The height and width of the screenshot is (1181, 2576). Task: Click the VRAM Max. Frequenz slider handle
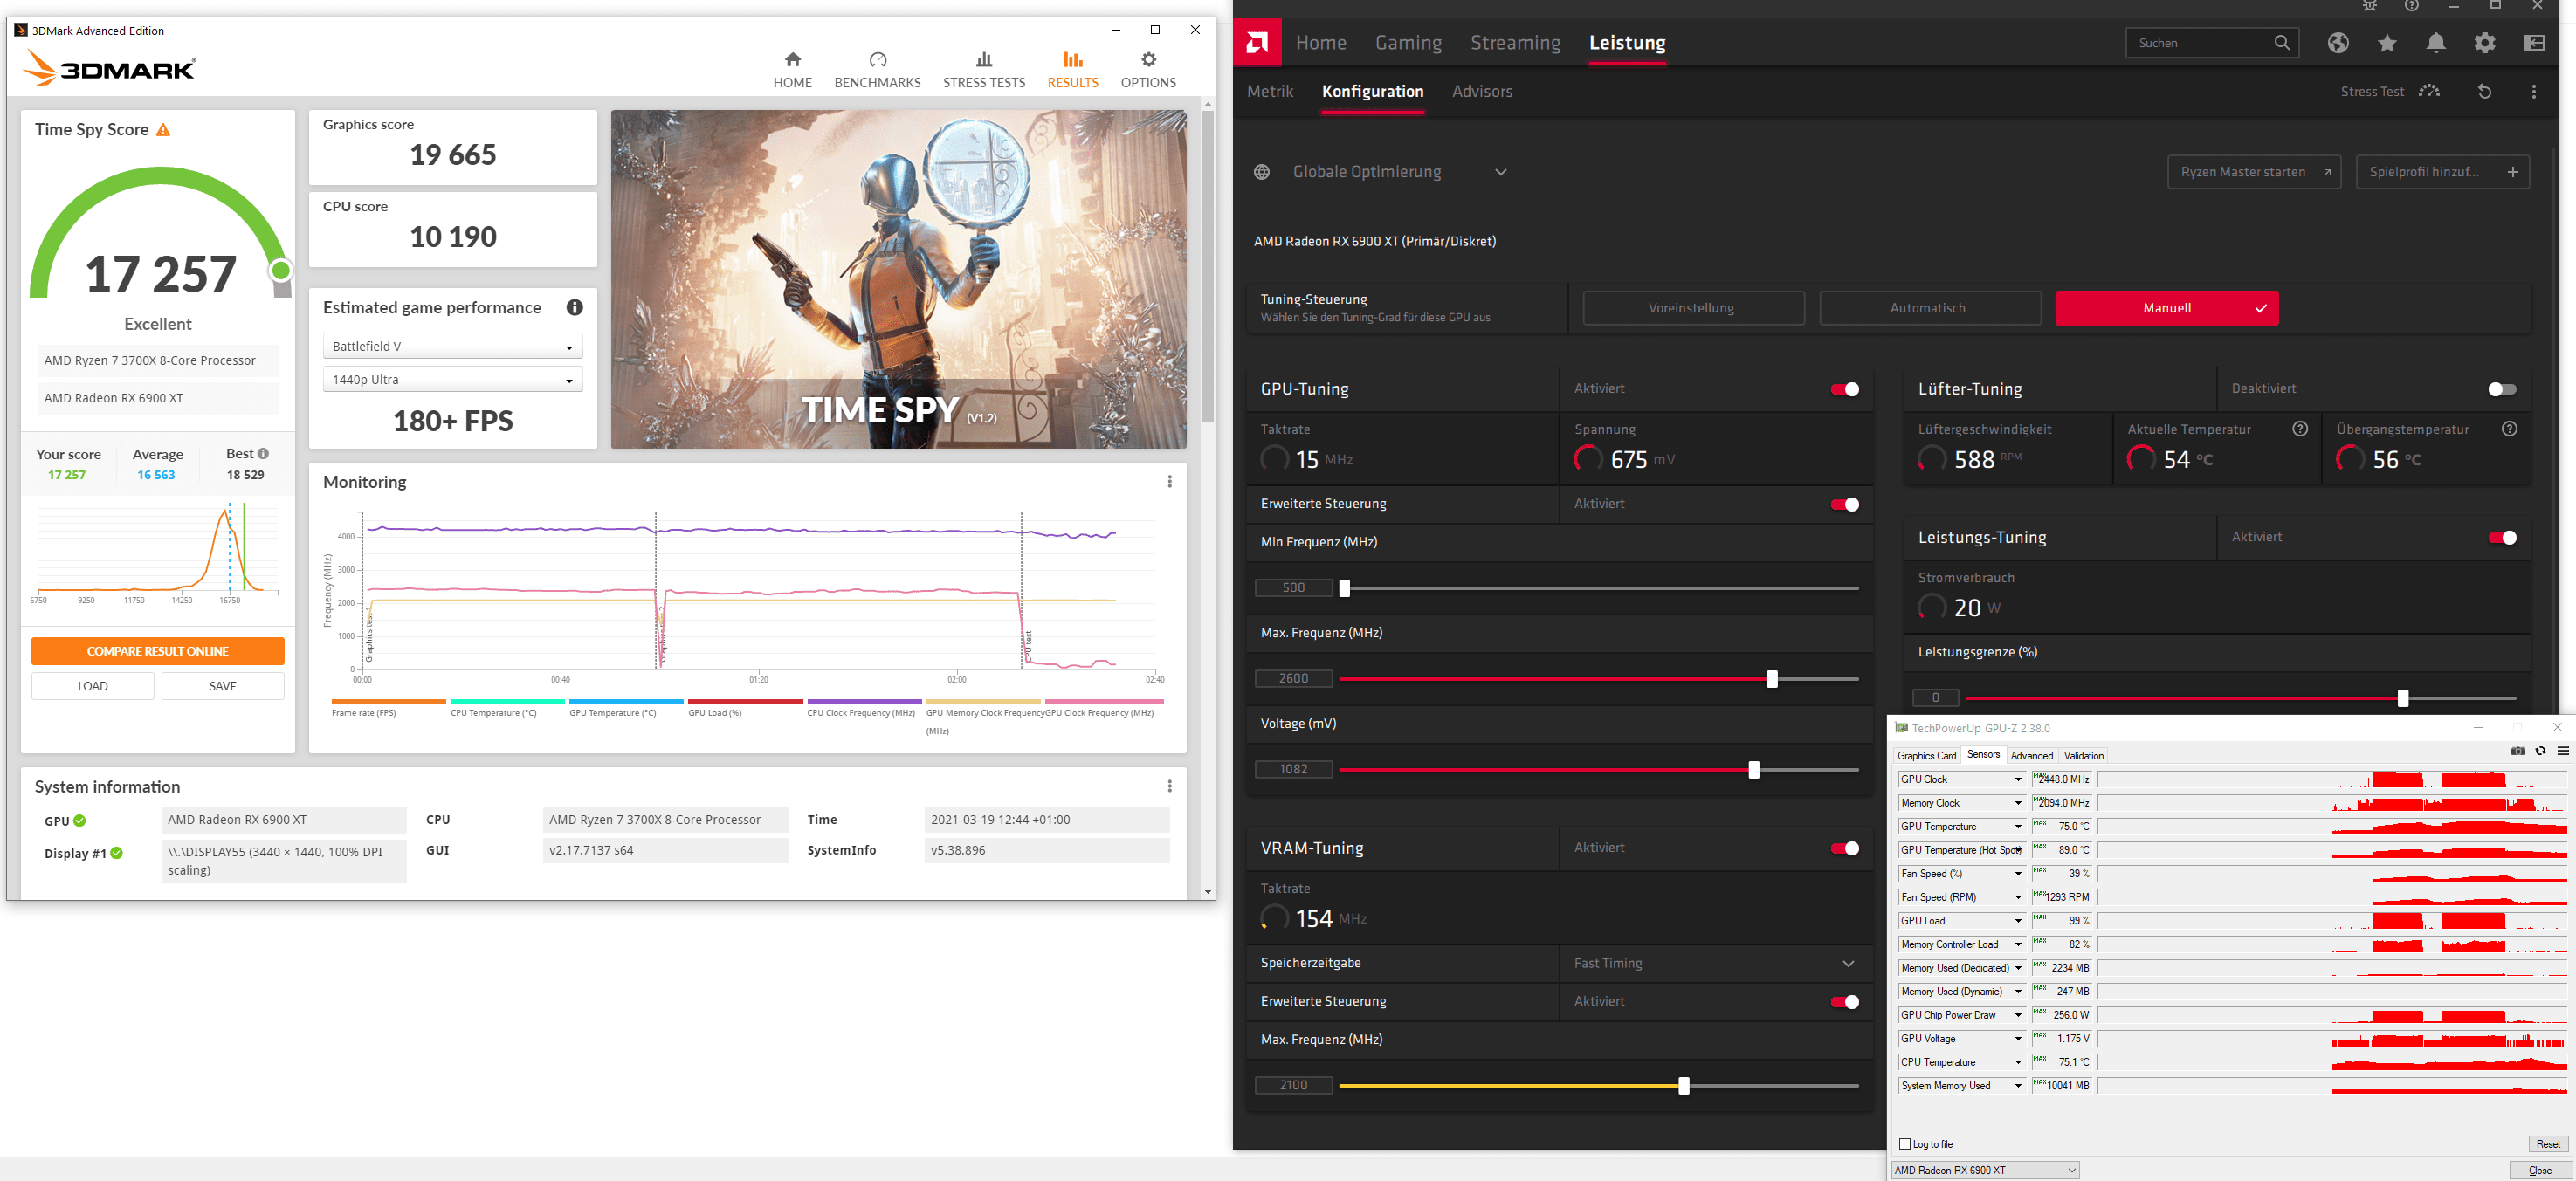coord(1683,1086)
